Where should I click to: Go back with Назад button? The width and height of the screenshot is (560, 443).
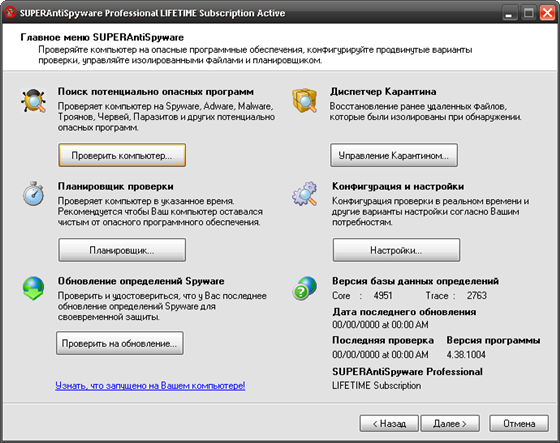389,423
